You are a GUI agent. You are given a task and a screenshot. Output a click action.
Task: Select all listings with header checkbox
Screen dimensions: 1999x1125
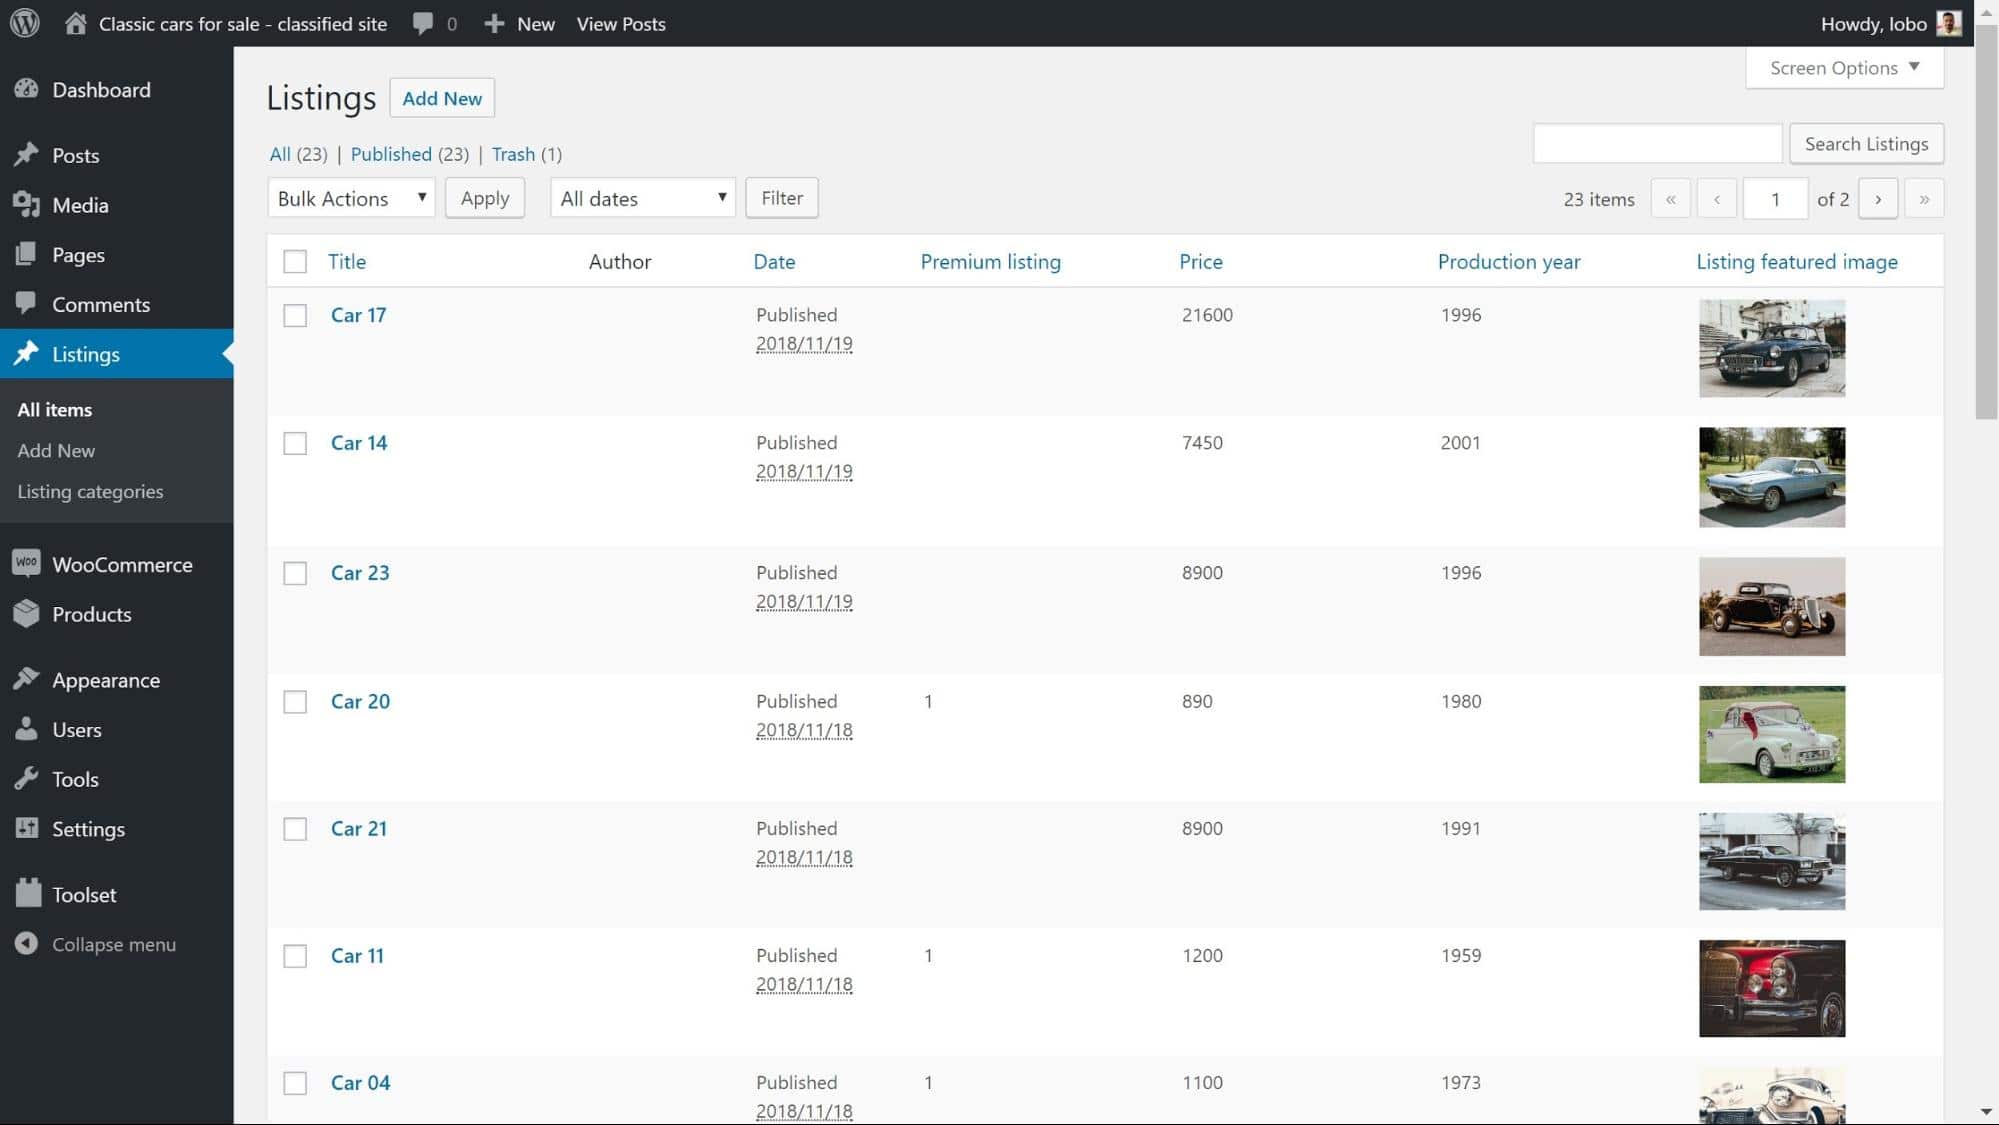(294, 261)
